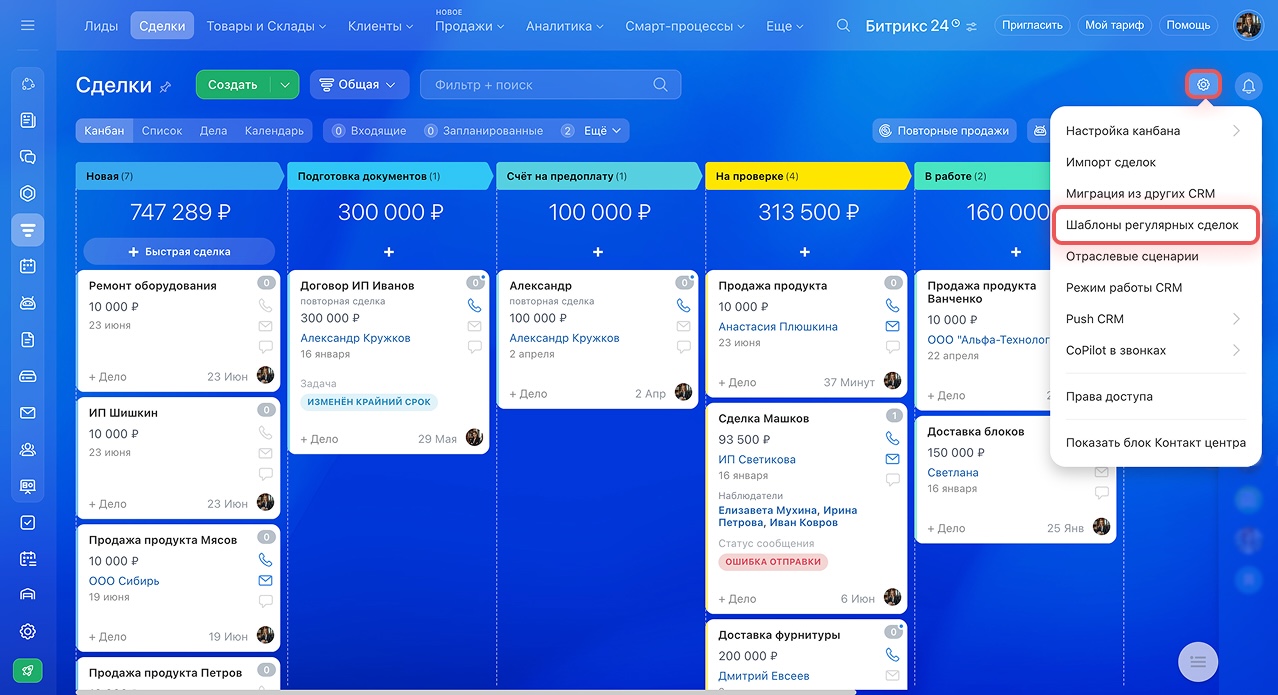Expand the Клиенты top menu
Viewport: 1278px width, 695px height.
pyautogui.click(x=381, y=26)
